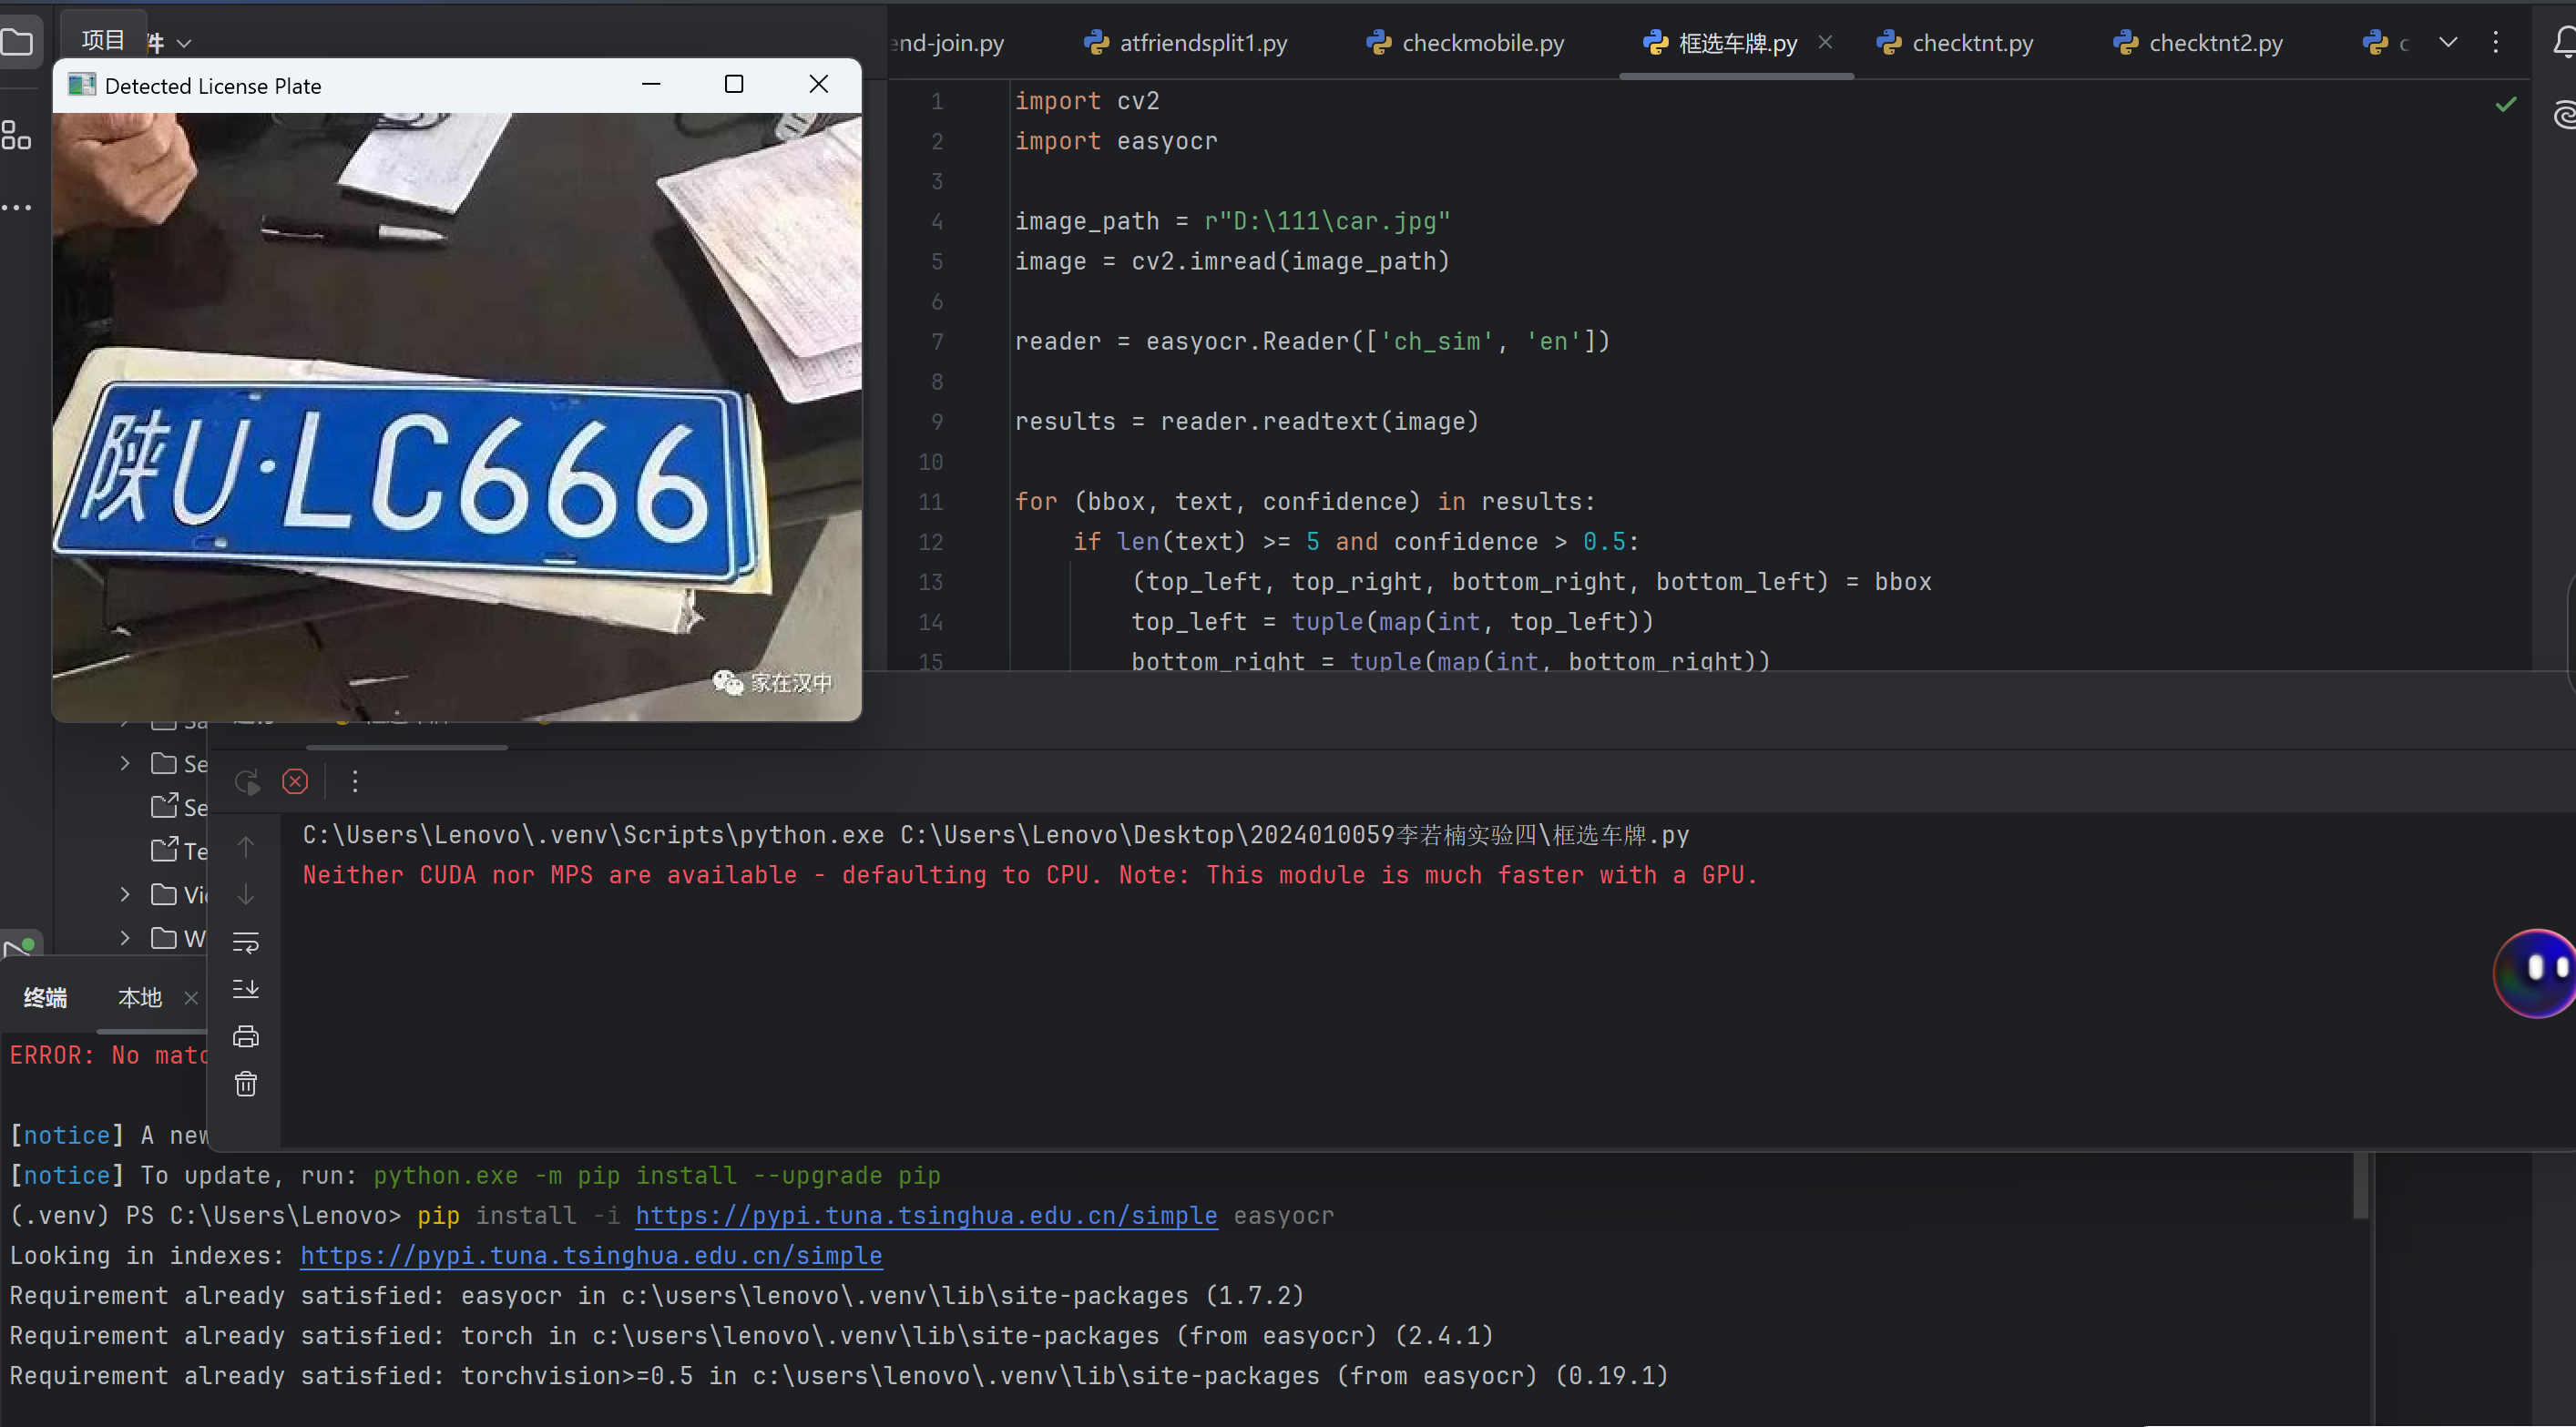Toggle soft-wrap in the run console
Screen dimensions: 2576x1427
(x=246, y=942)
